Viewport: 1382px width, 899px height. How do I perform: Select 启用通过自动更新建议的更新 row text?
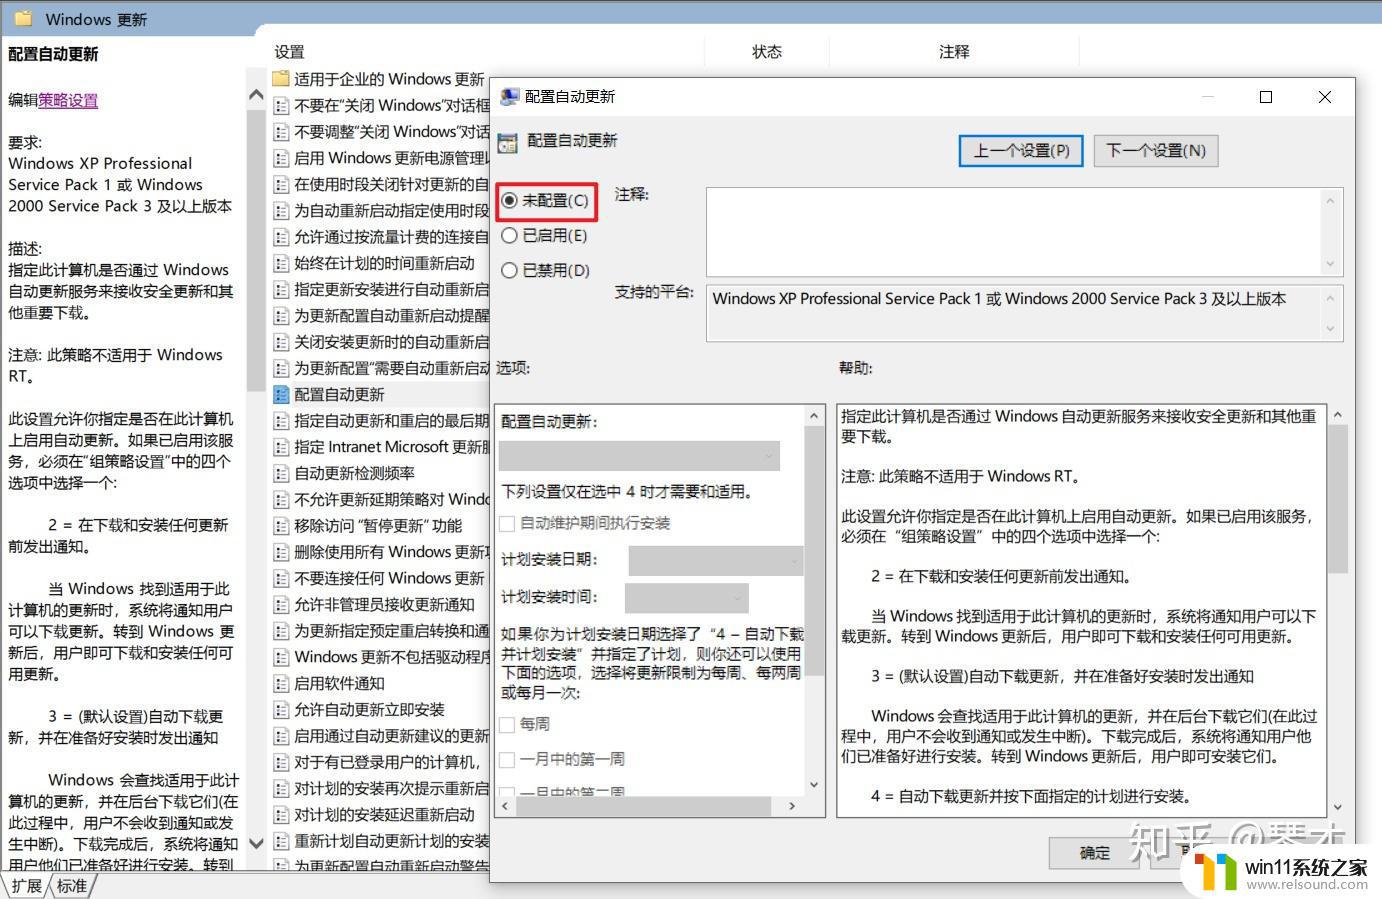click(x=391, y=736)
